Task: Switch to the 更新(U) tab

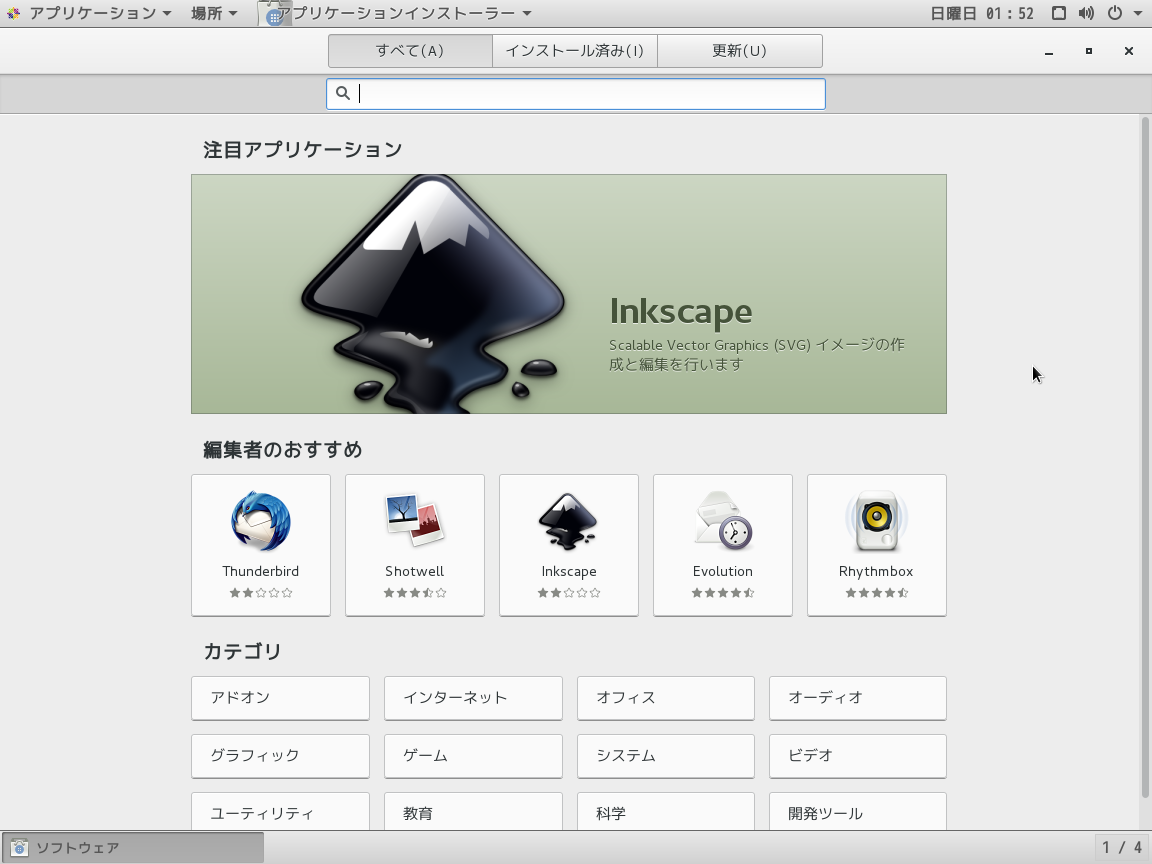Action: (x=740, y=51)
